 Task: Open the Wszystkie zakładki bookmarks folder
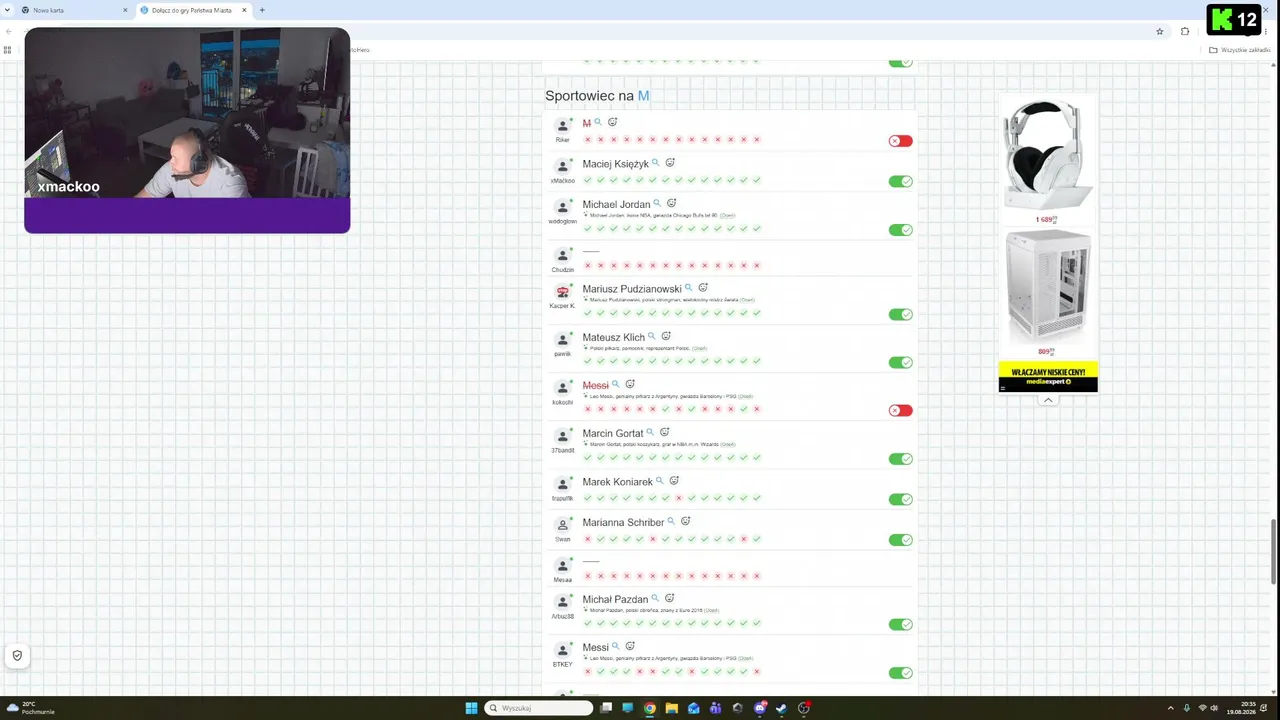[x=1241, y=50]
